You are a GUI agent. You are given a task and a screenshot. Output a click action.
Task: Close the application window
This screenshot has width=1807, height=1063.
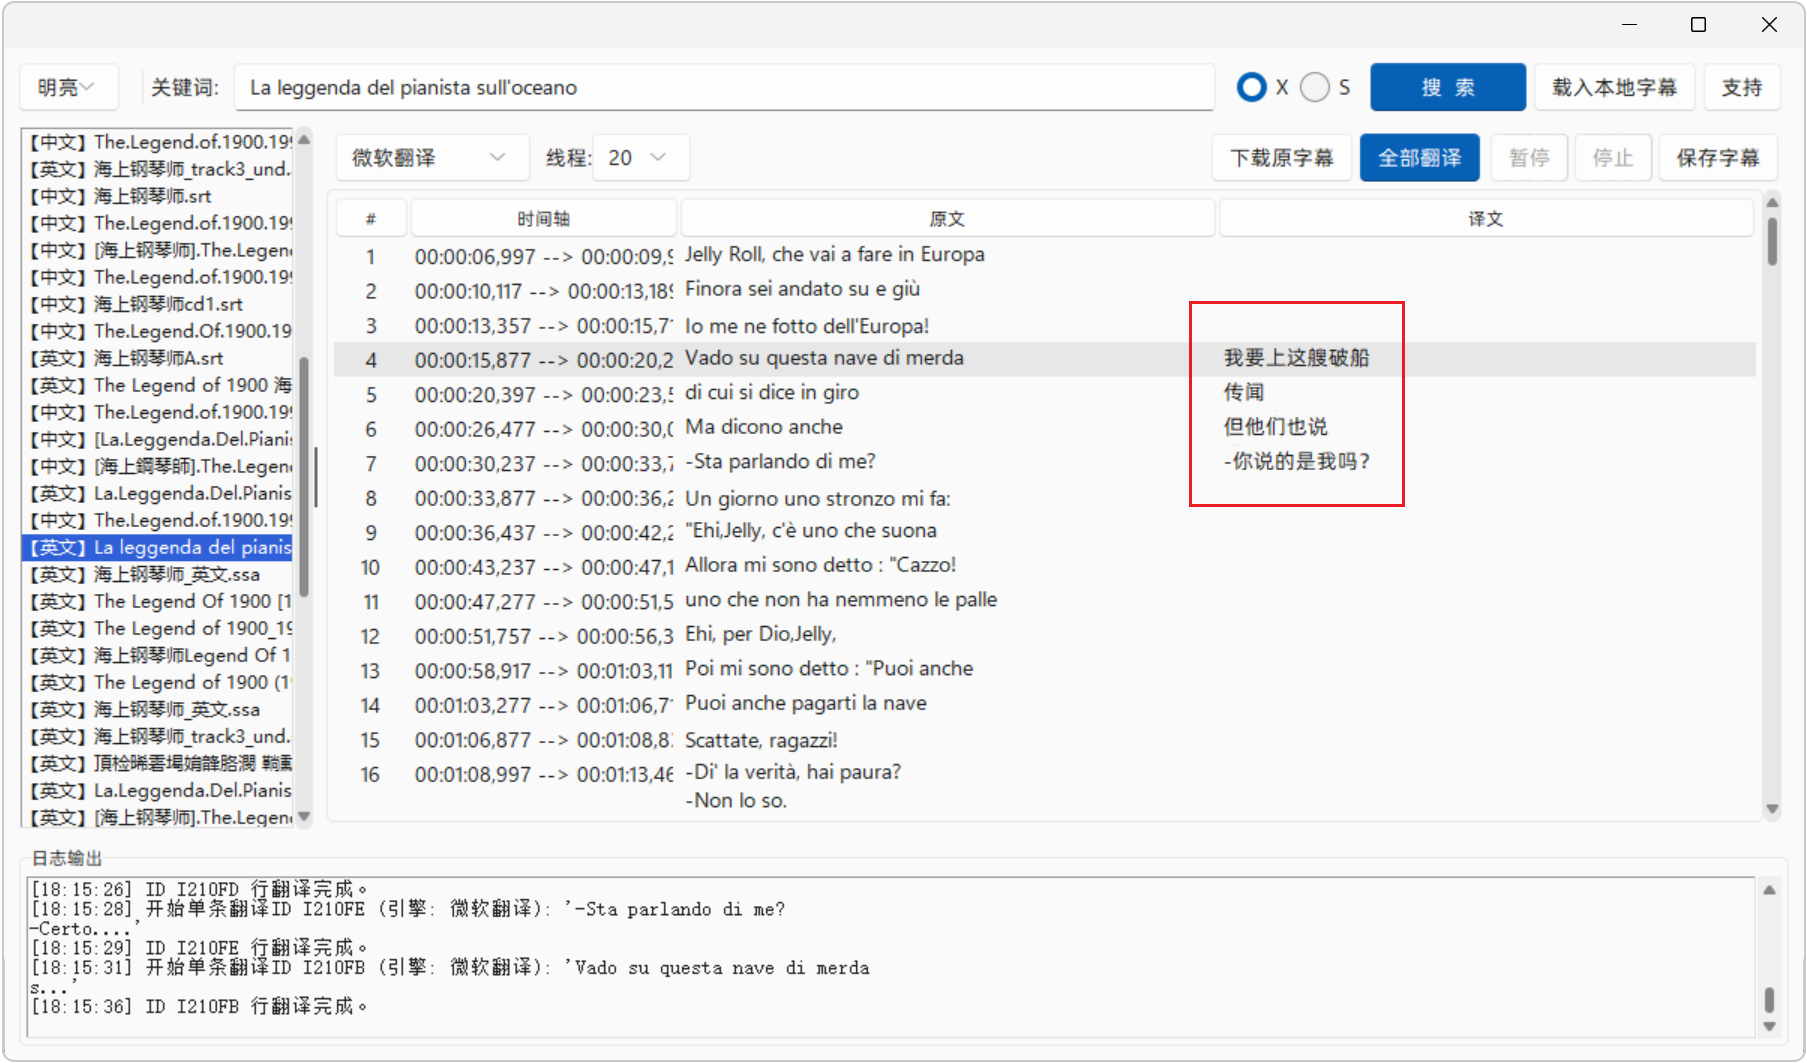[1769, 24]
